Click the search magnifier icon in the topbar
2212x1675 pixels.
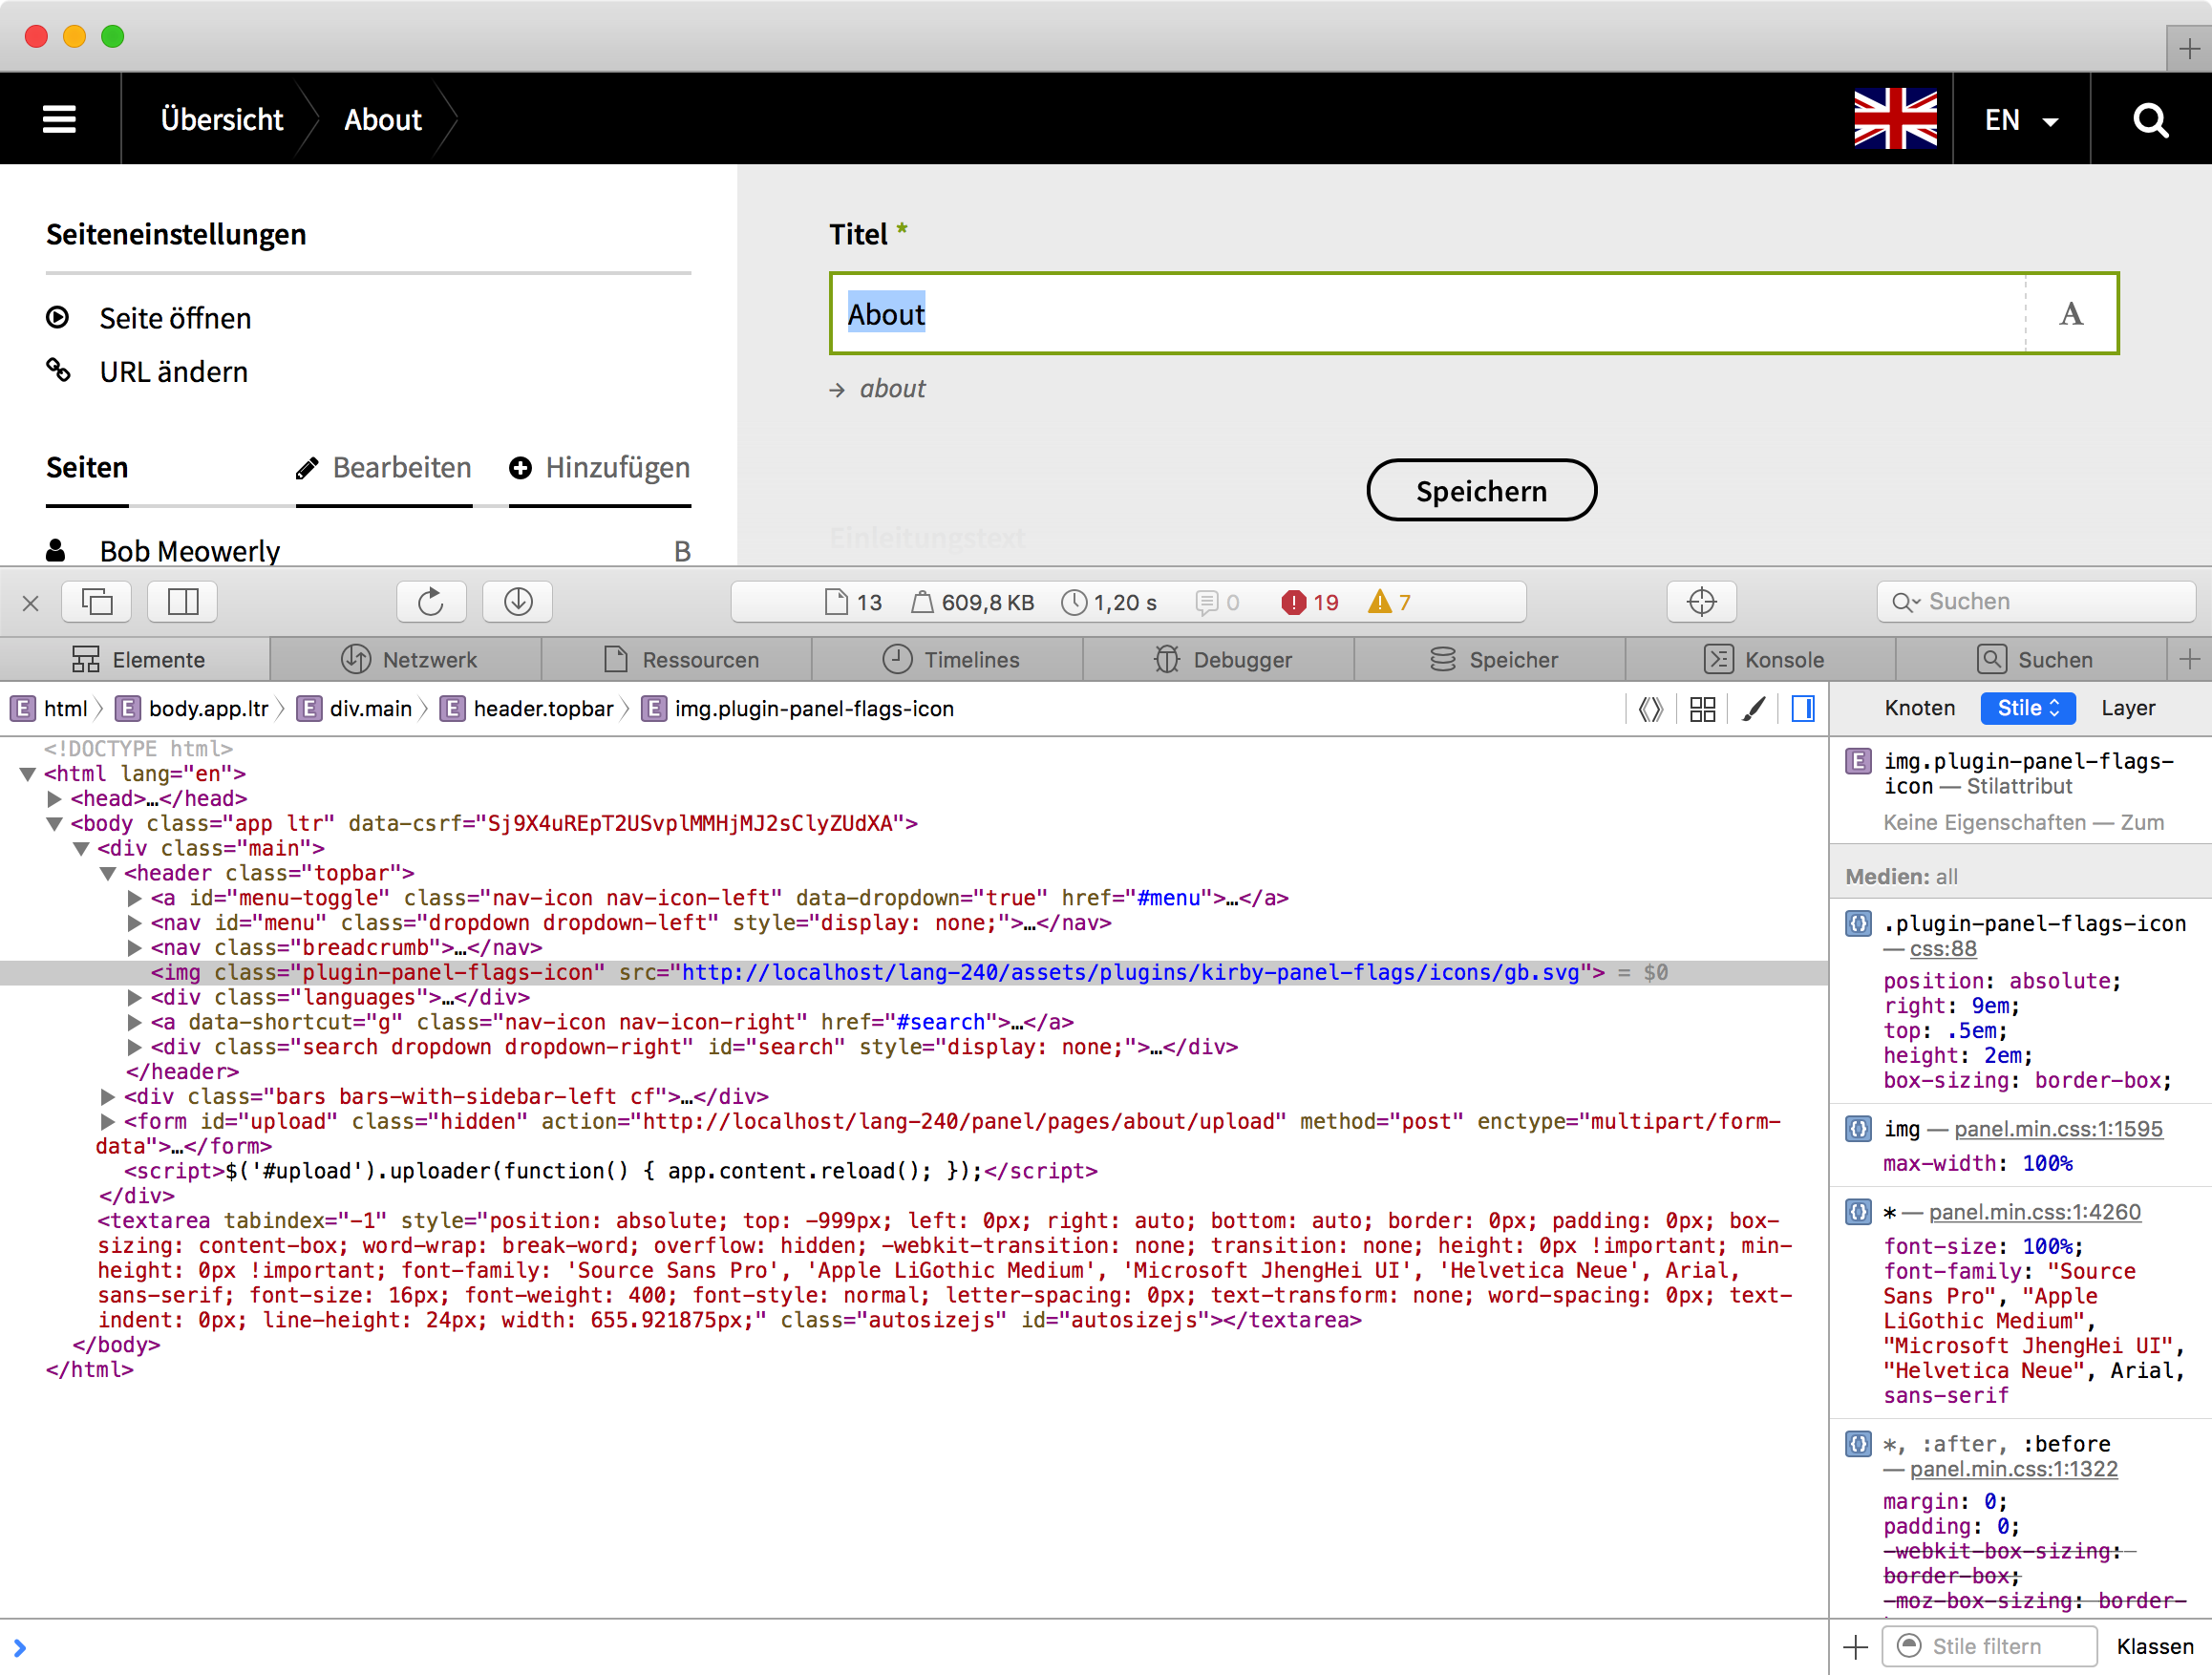pos(2150,119)
